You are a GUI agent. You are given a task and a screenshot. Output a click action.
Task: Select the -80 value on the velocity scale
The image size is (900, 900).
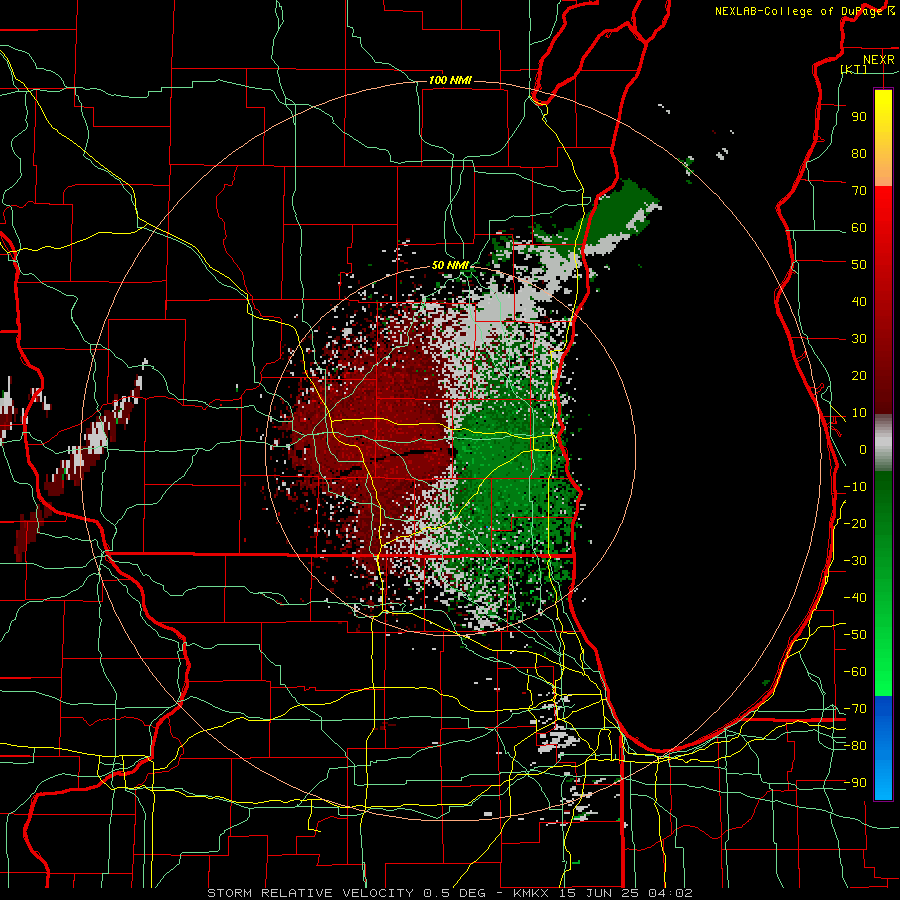(x=855, y=746)
